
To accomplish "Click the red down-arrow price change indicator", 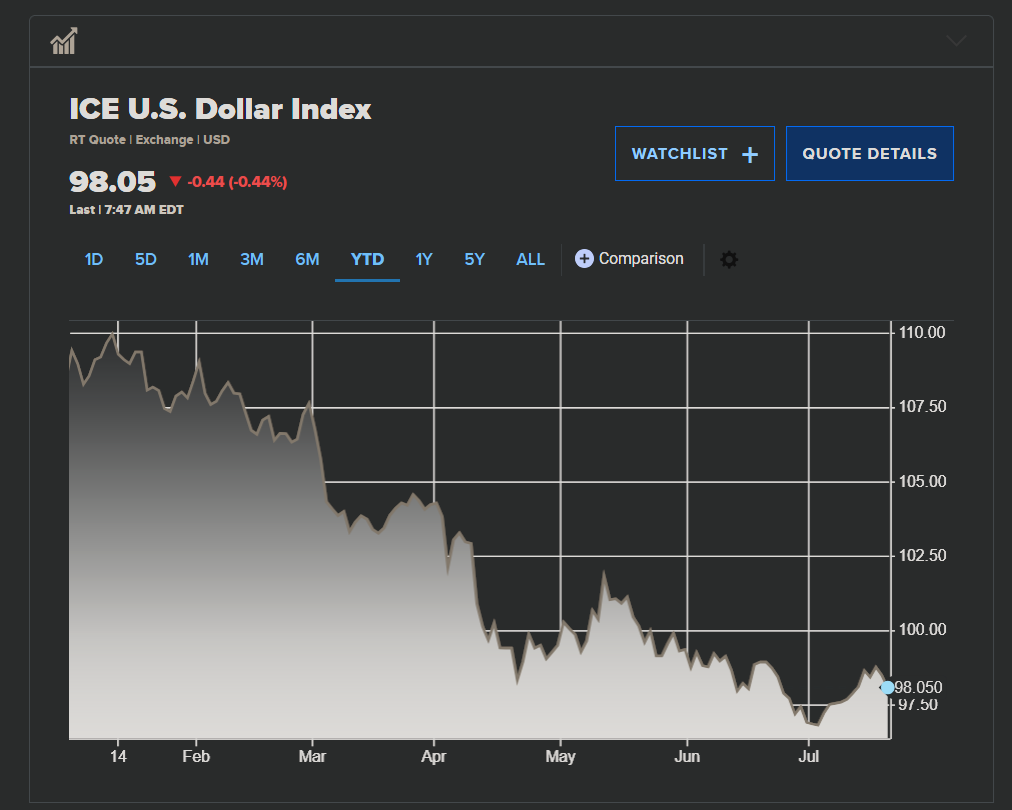I will (x=175, y=182).
